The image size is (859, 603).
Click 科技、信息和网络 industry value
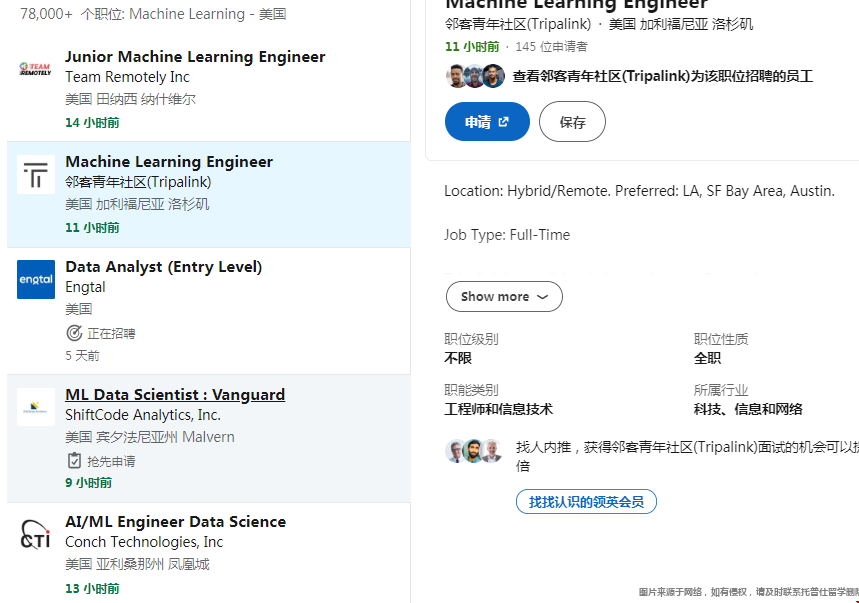click(x=748, y=409)
